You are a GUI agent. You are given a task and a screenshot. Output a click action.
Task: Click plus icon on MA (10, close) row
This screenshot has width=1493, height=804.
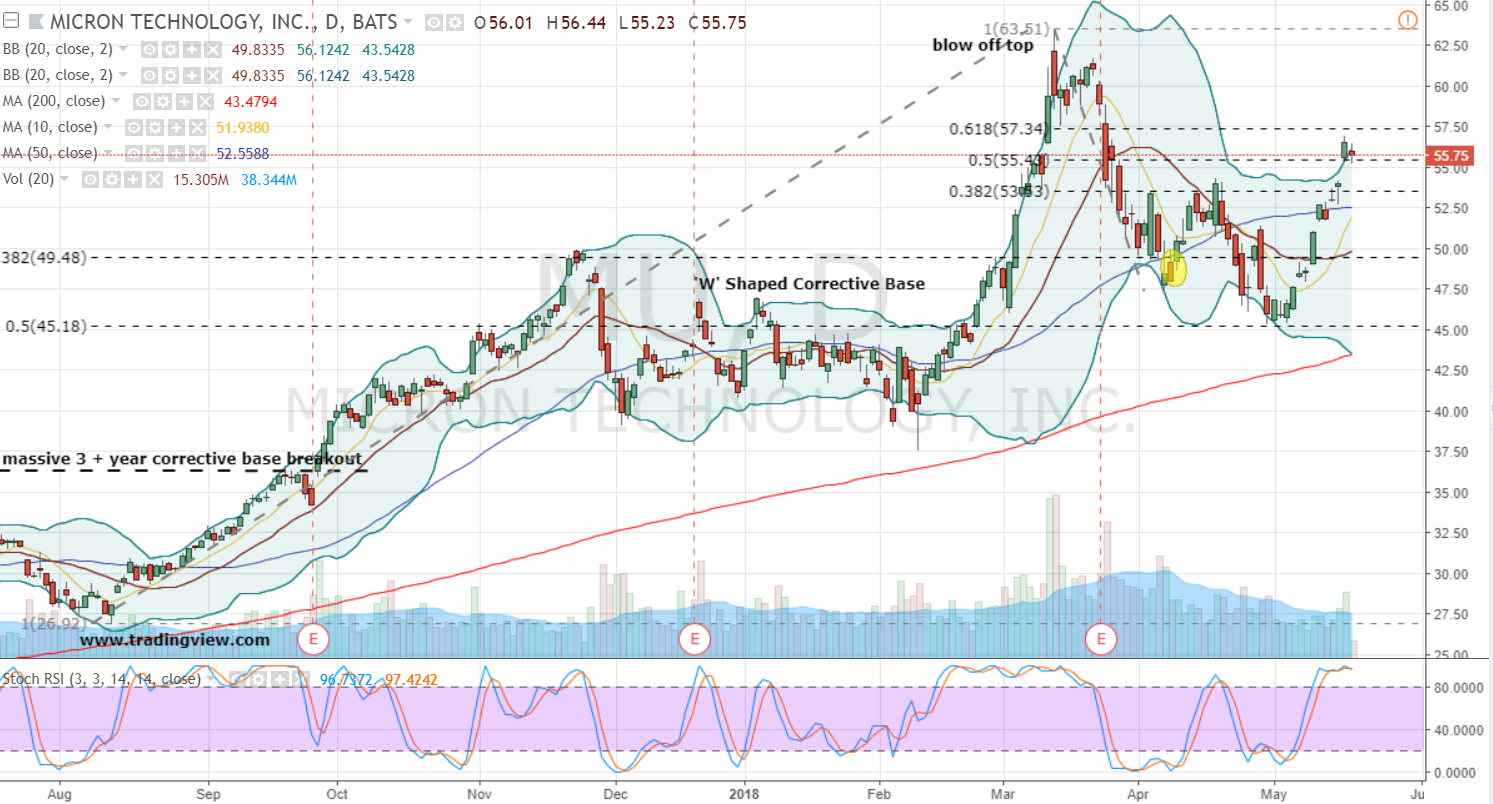177,127
